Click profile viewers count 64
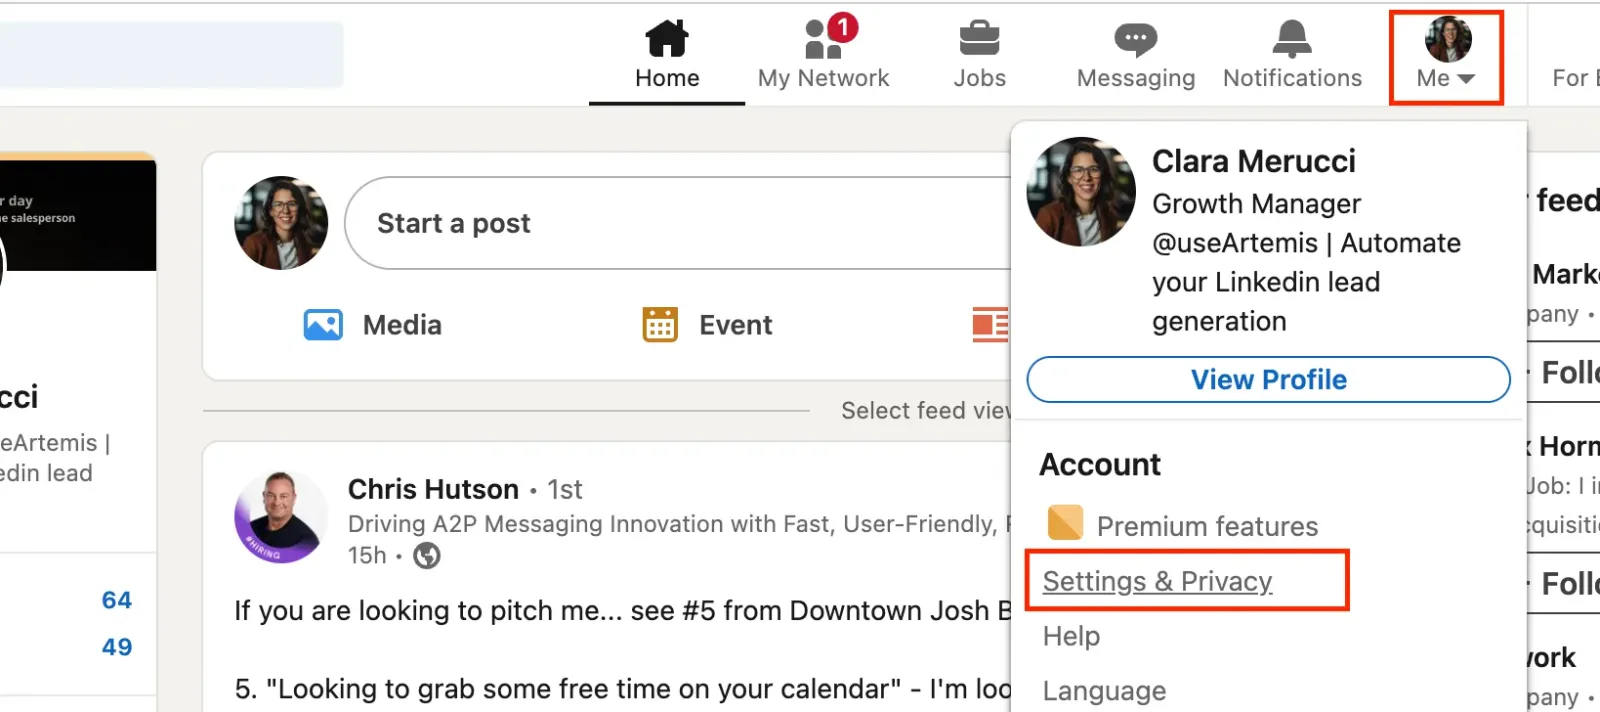This screenshot has width=1600, height=712. (x=117, y=600)
